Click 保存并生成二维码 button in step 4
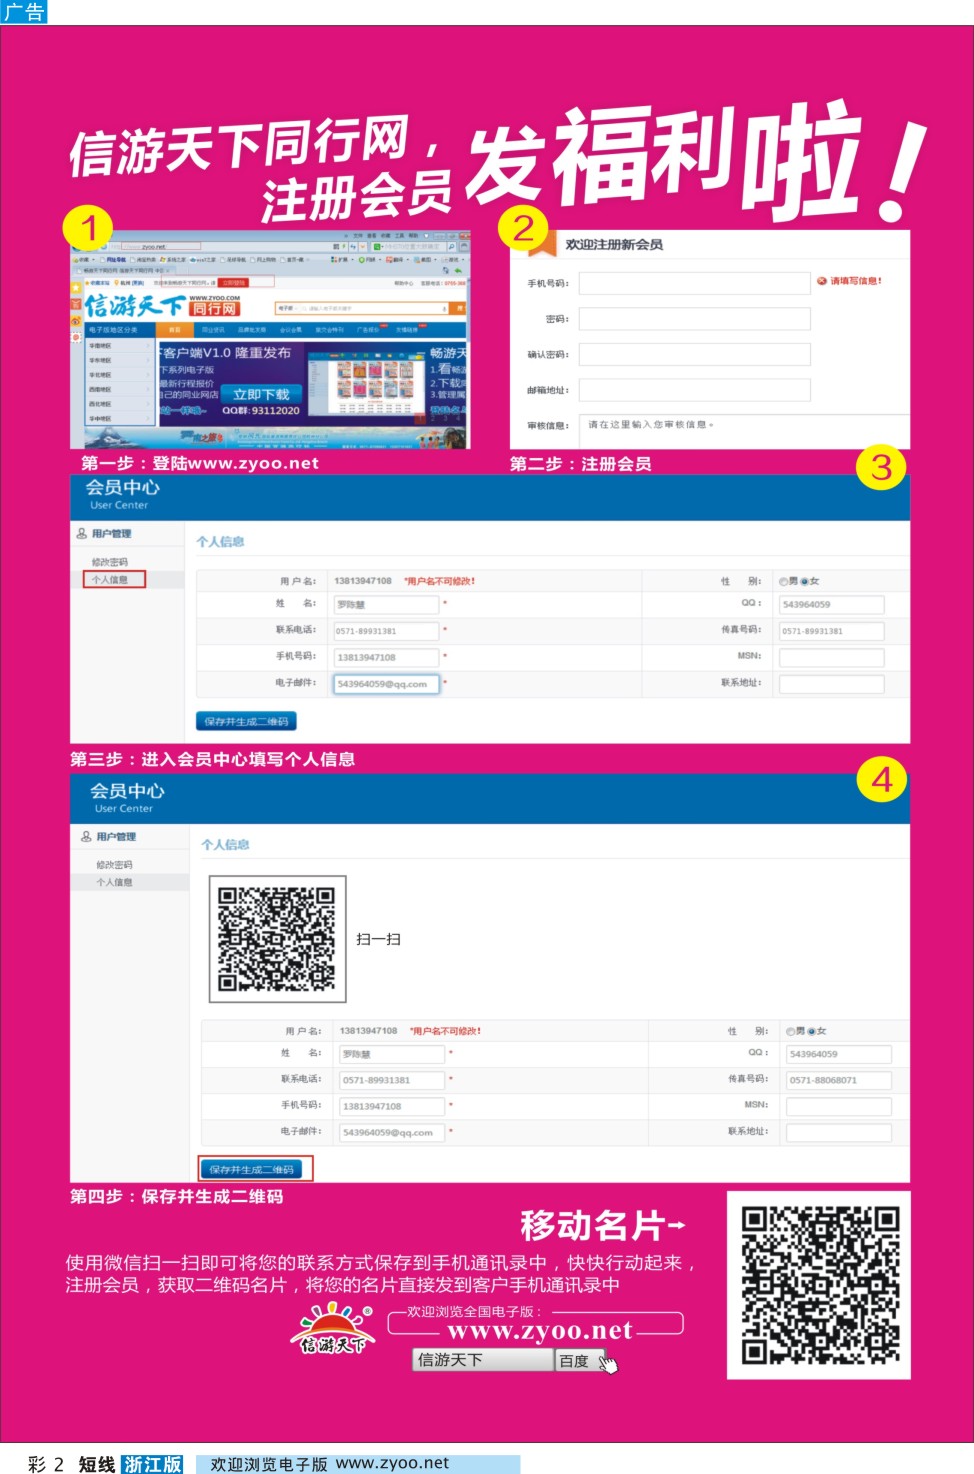974x1474 pixels. [252, 1169]
